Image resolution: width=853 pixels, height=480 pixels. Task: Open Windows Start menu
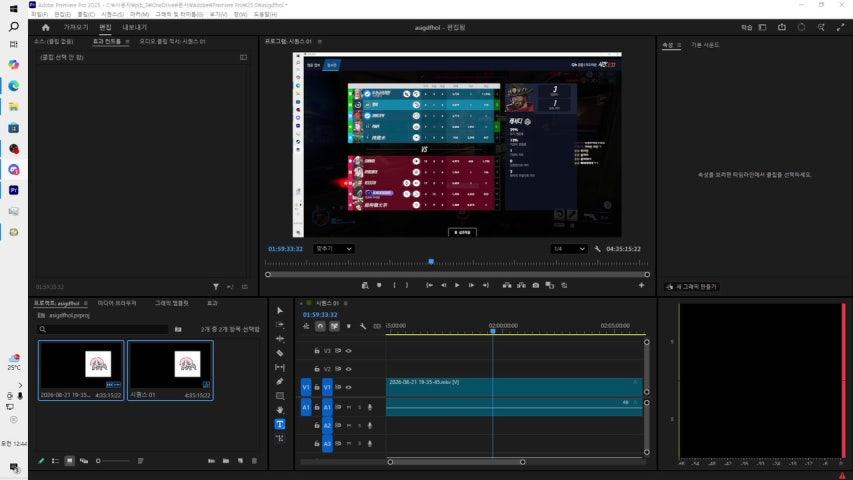pos(14,9)
